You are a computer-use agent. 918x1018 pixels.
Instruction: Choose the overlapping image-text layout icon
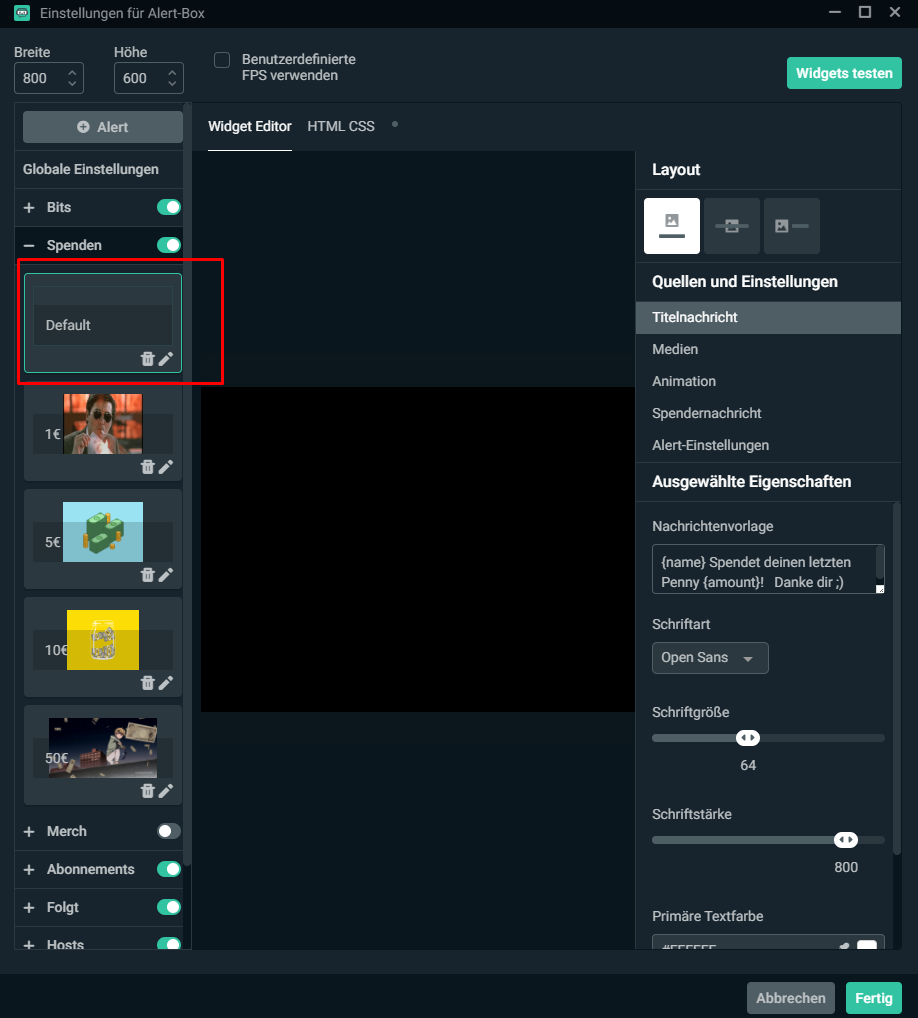731,226
